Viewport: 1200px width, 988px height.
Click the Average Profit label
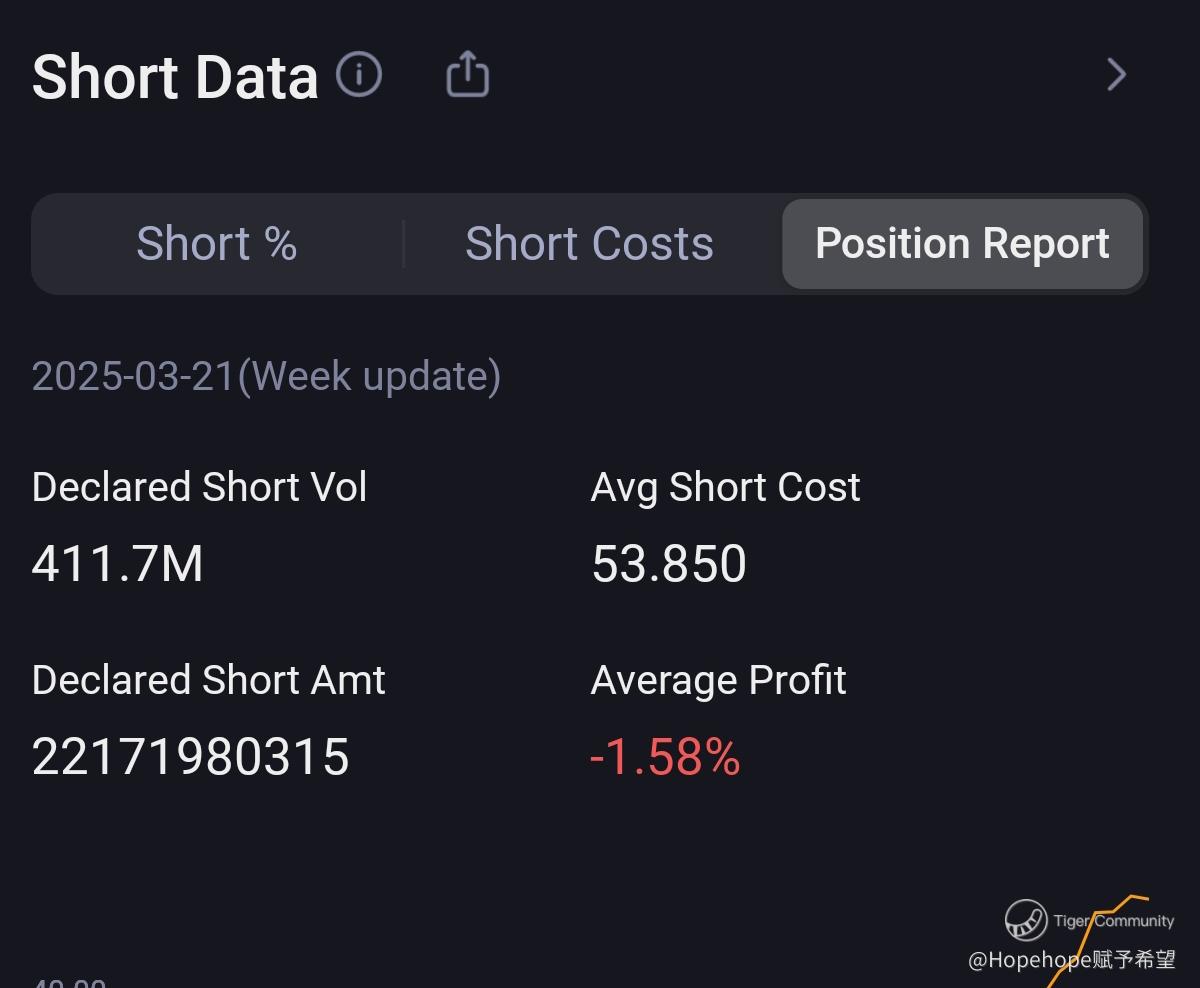pos(718,681)
